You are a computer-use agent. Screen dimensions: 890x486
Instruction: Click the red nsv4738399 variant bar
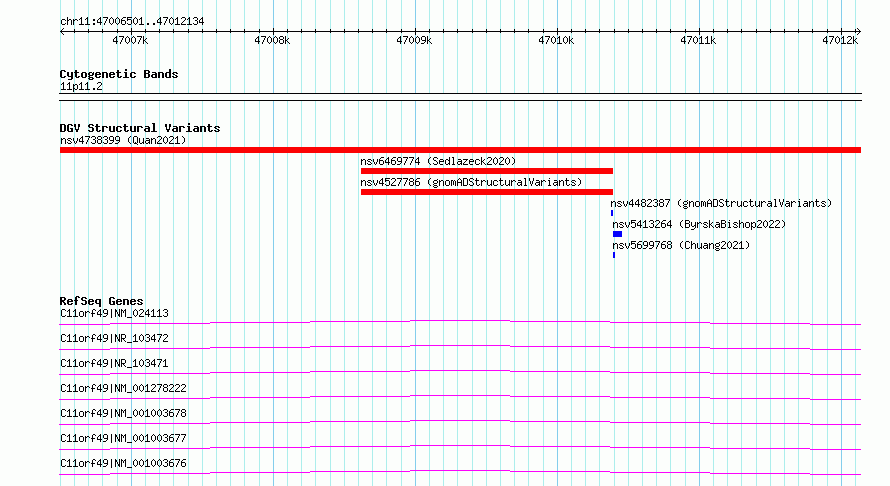(x=460, y=150)
